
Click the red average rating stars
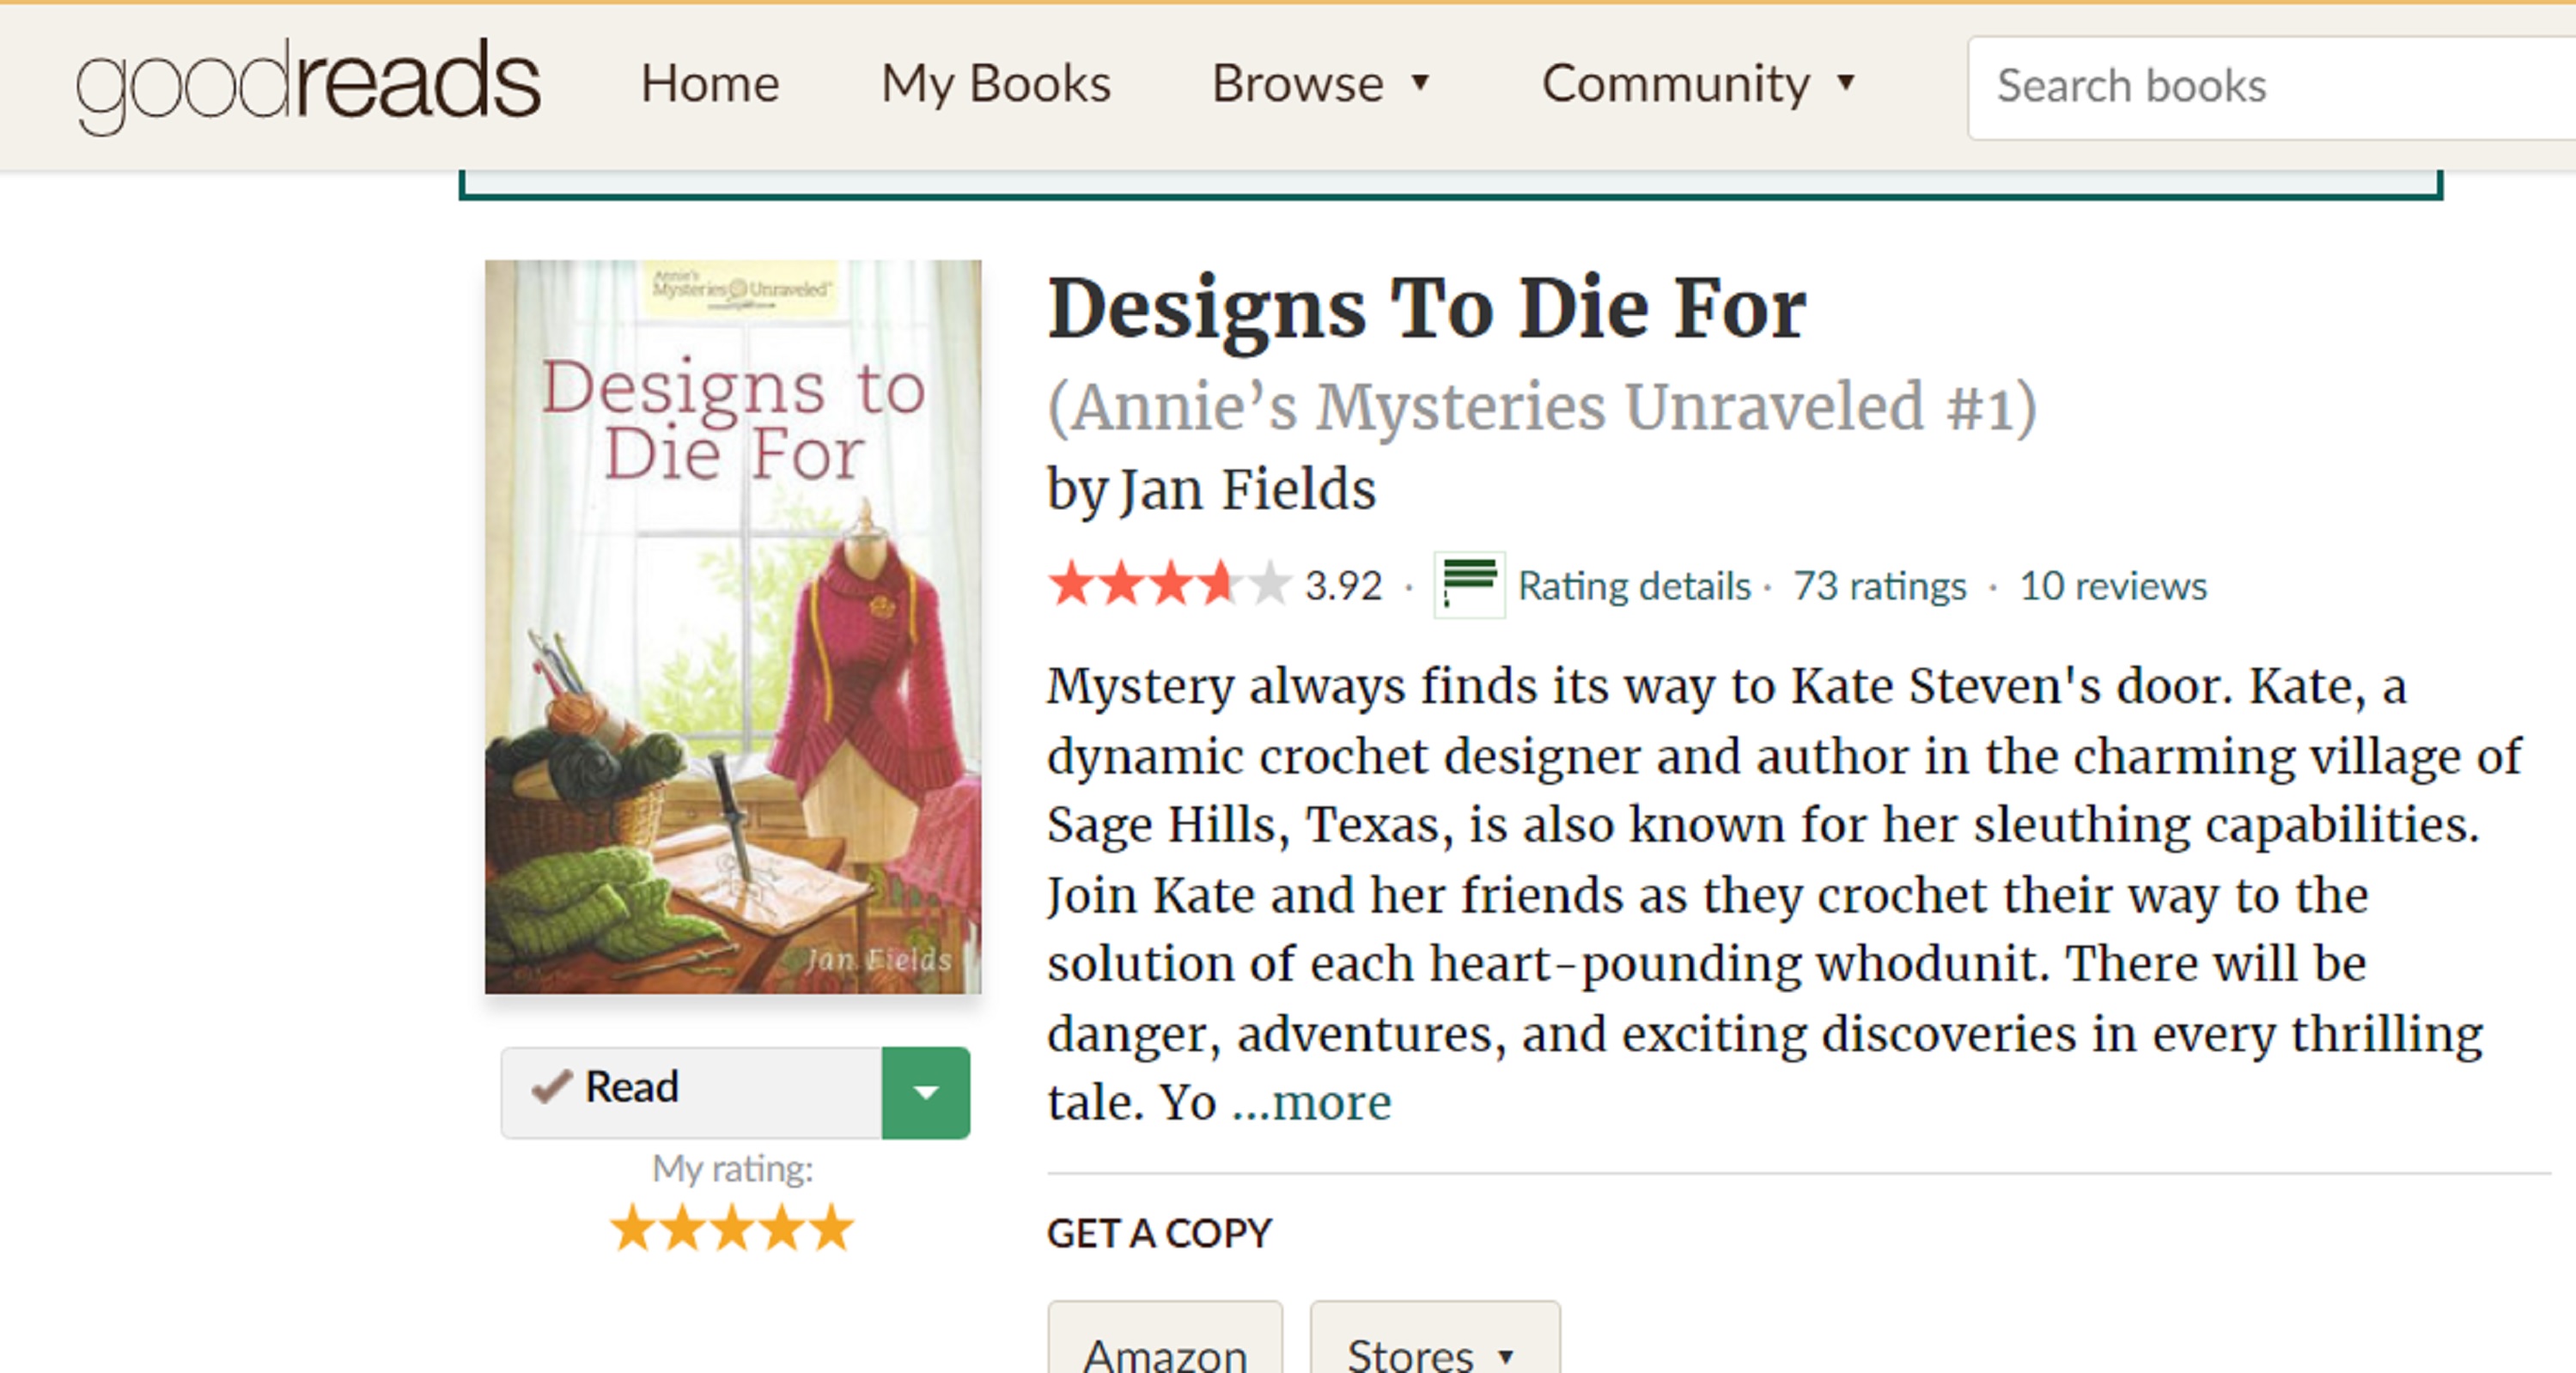(x=1170, y=584)
